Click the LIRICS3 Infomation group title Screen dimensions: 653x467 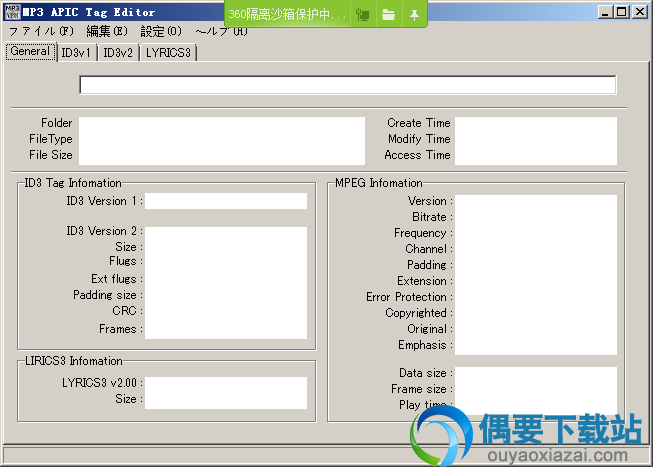(74, 361)
